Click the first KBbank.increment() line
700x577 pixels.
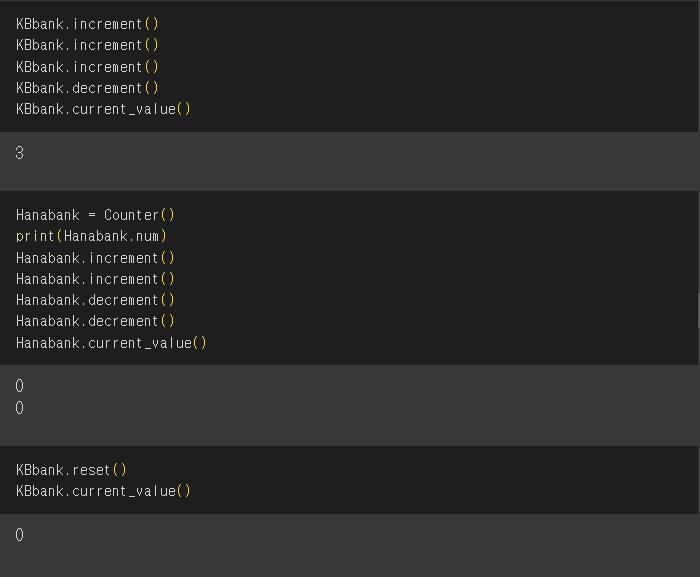coord(87,24)
